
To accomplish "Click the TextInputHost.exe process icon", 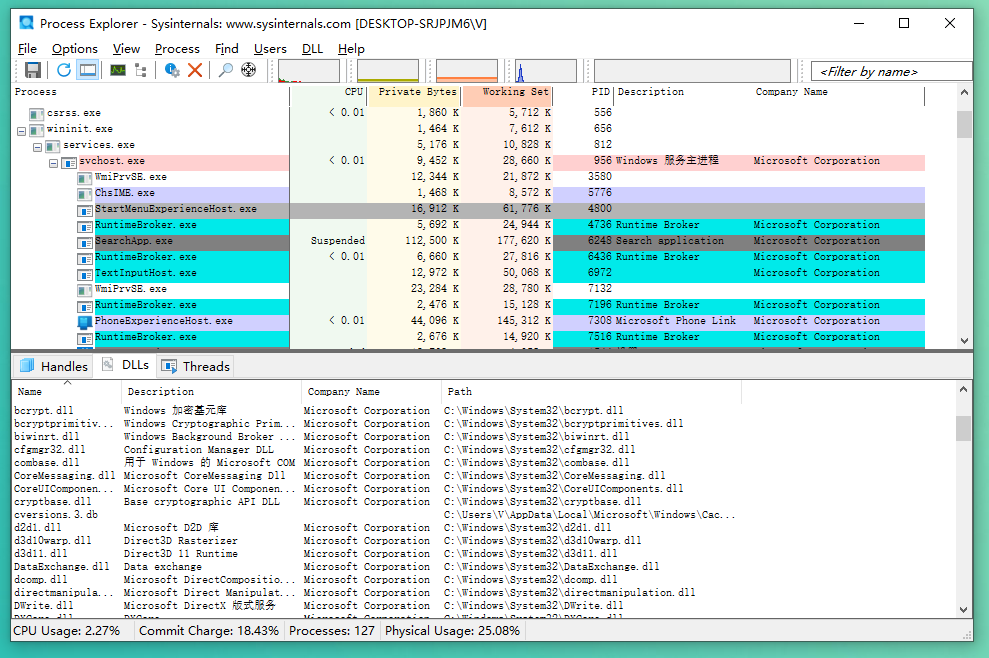I will coord(85,274).
